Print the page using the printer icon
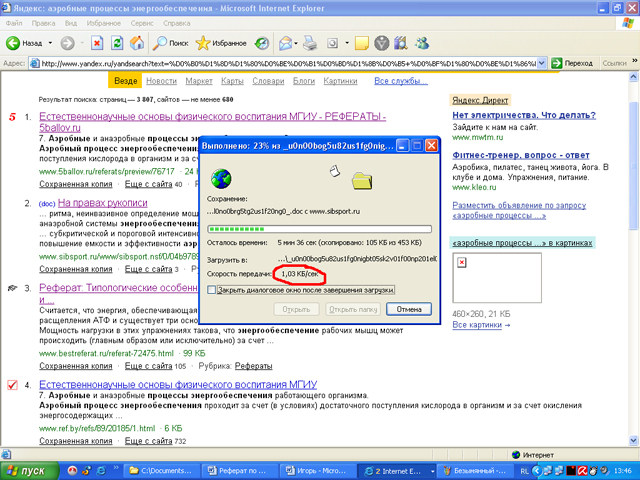The height and width of the screenshot is (480, 640). (310, 43)
